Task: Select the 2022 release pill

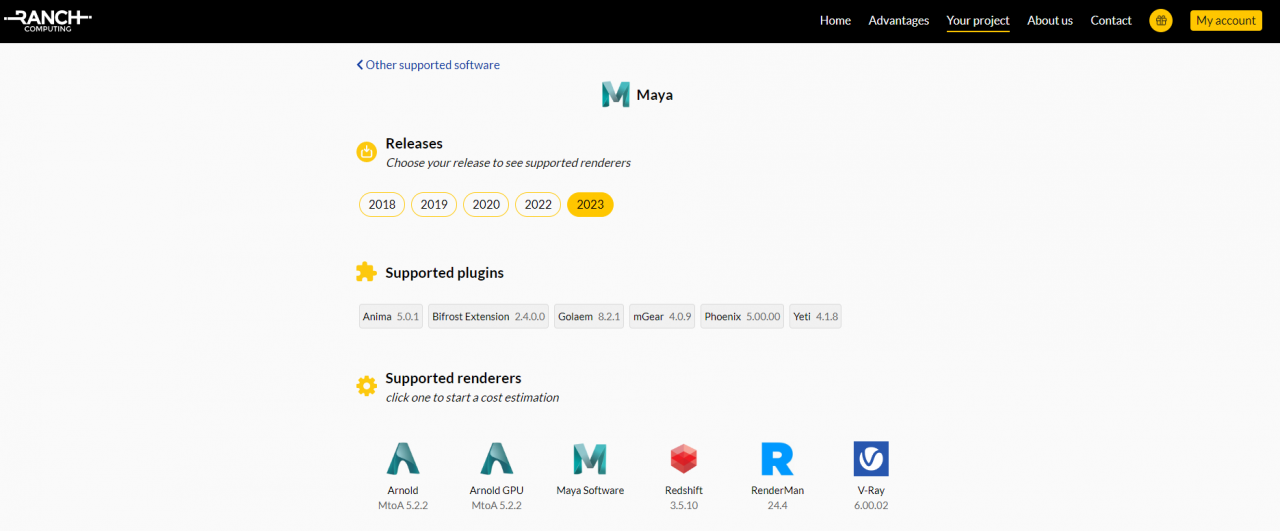Action: 538,204
